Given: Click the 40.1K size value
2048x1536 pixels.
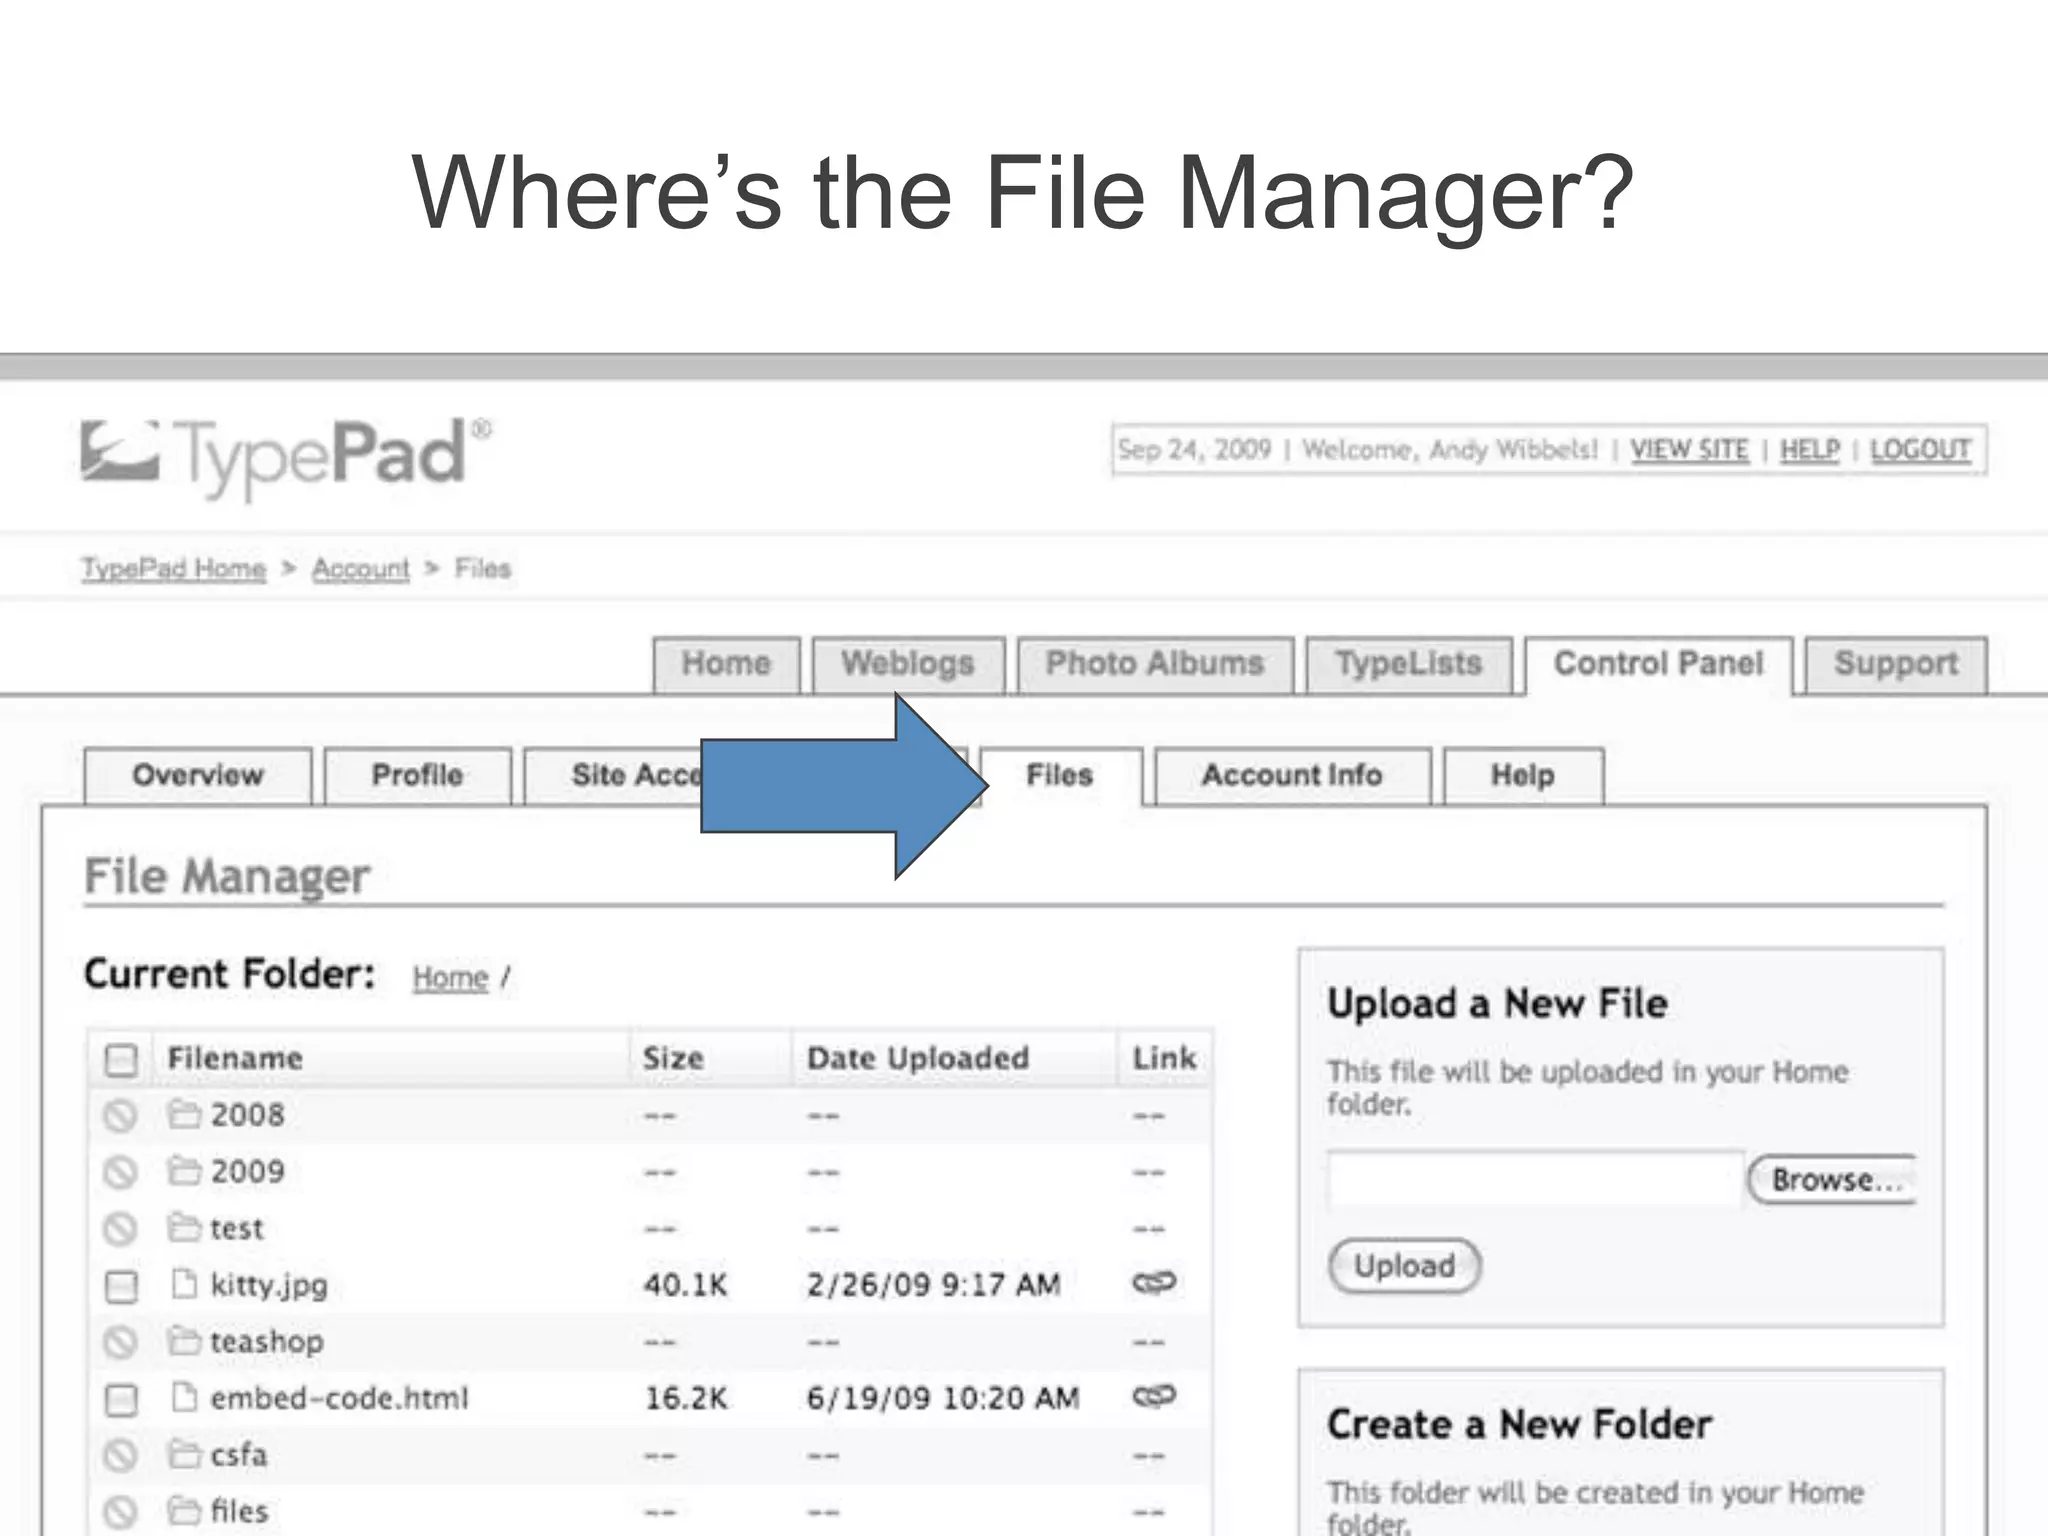Looking at the screenshot, I should pyautogui.click(x=686, y=1285).
